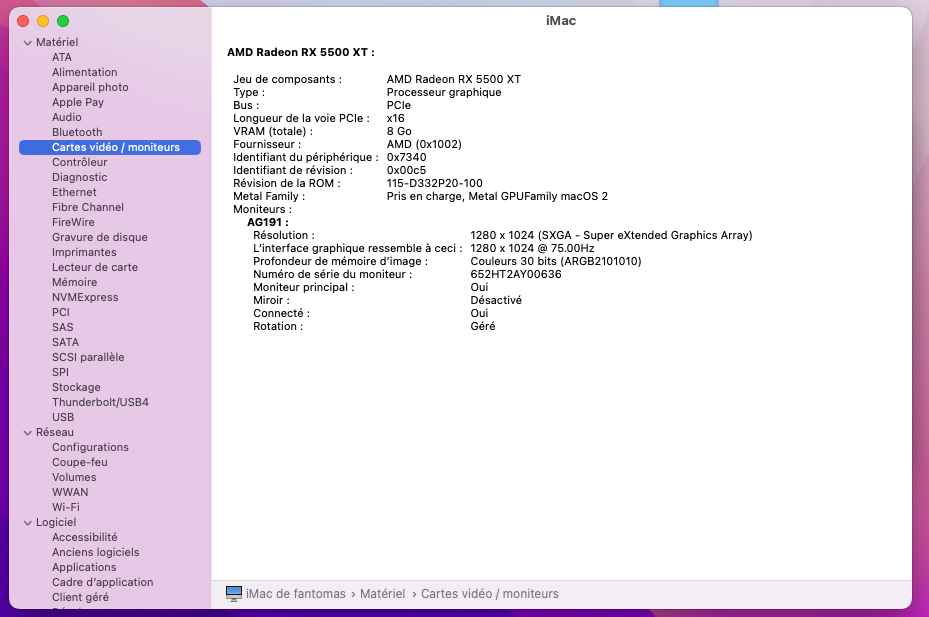This screenshot has height=617, width=929.
Task: Select Bluetooth in the sidebar
Action: pyautogui.click(x=77, y=132)
